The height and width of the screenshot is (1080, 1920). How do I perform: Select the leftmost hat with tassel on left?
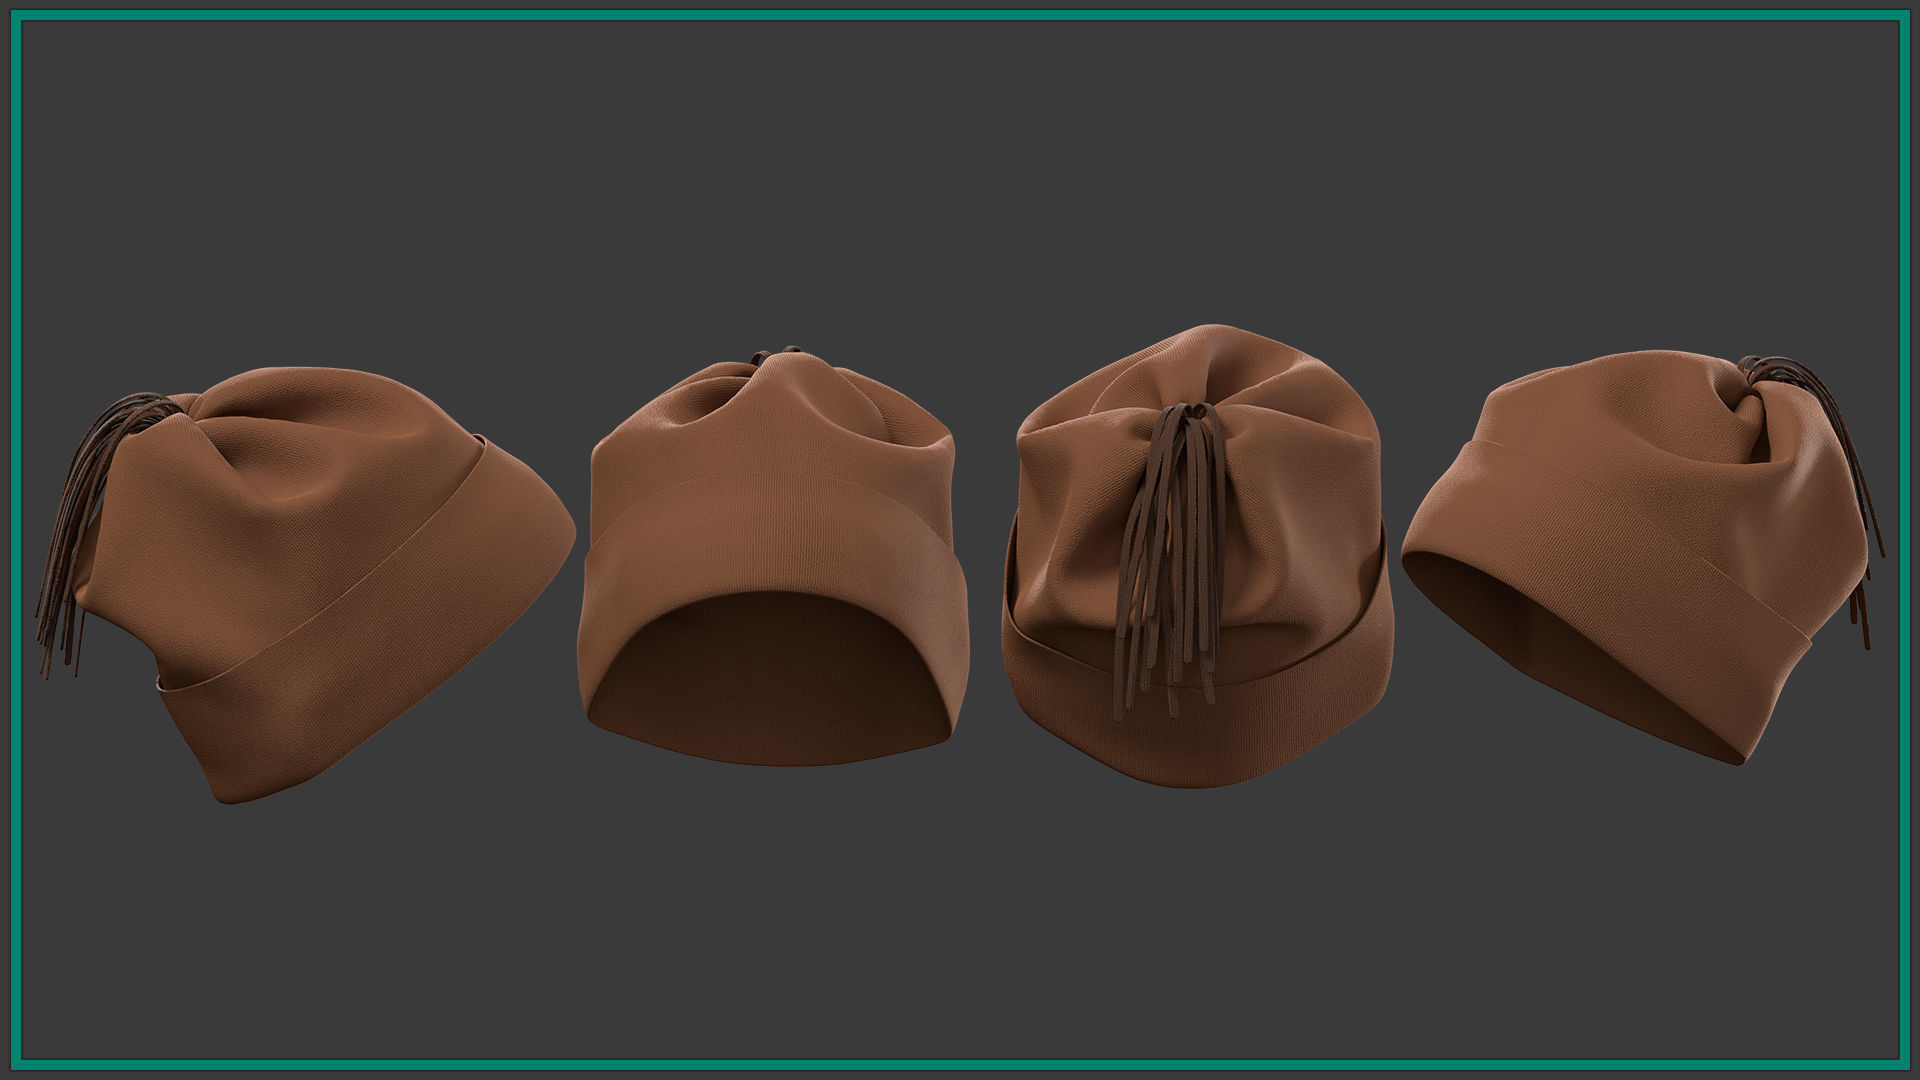click(x=307, y=585)
